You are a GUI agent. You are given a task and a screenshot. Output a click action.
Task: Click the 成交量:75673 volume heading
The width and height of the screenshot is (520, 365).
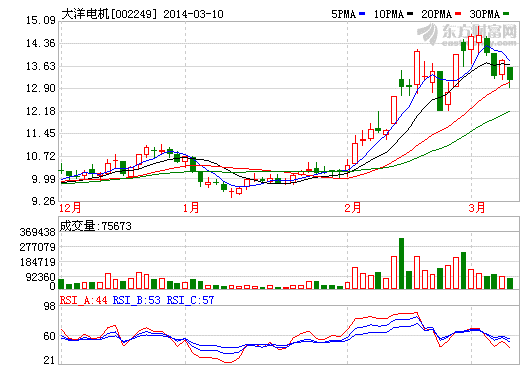click(96, 226)
